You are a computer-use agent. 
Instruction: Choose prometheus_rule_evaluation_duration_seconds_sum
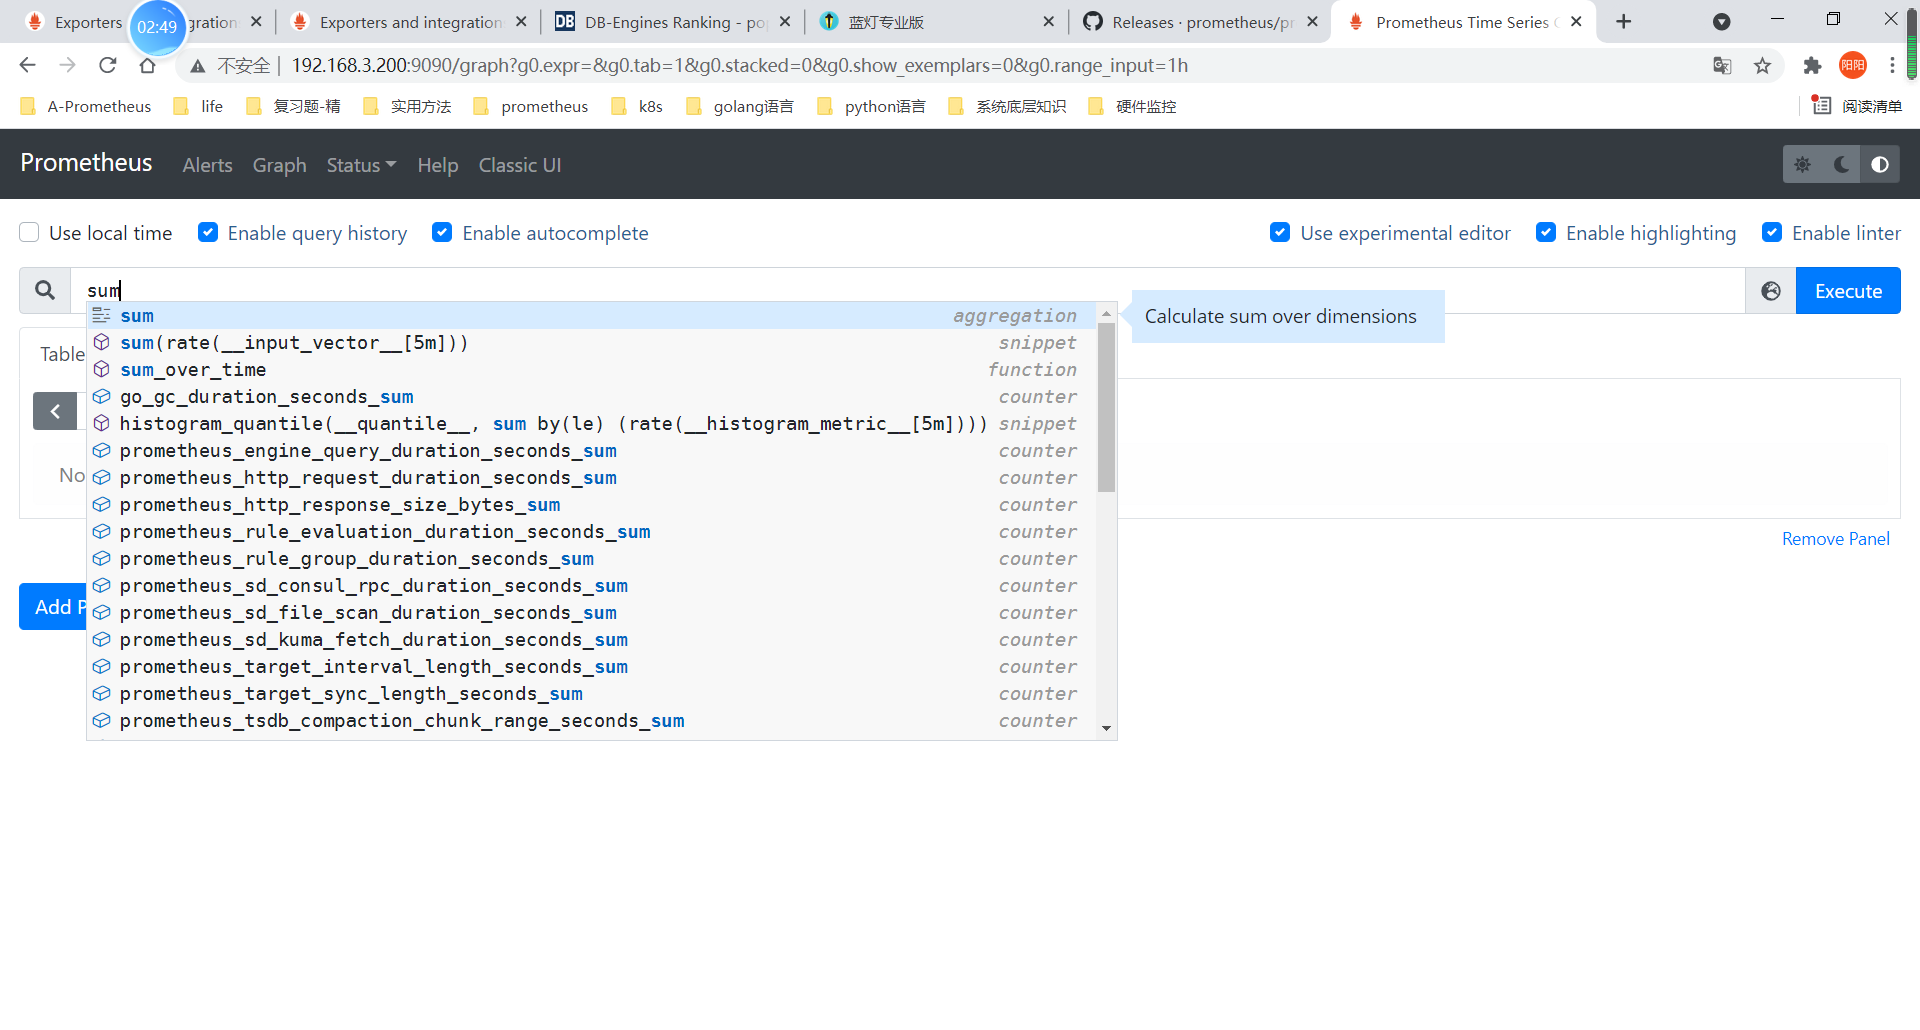click(591, 532)
